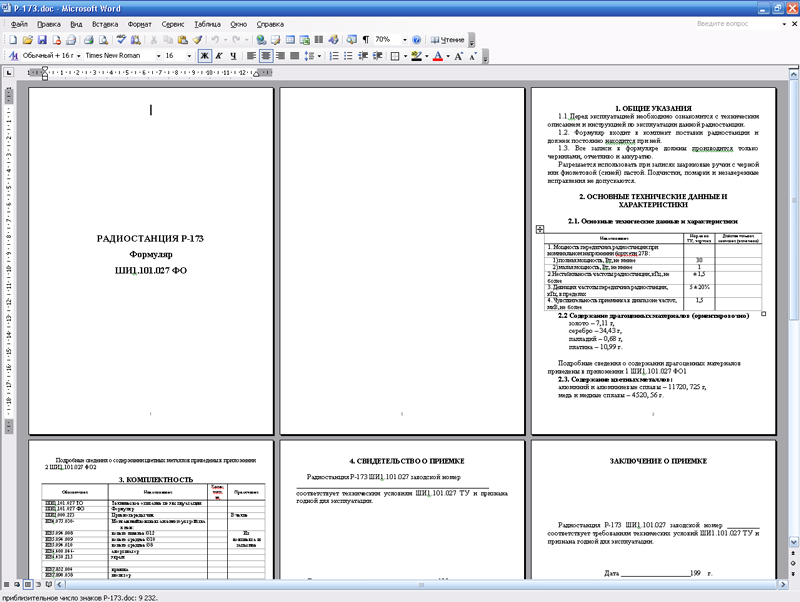
Task: Open Print Preview from the toolbar
Action: click(x=103, y=40)
